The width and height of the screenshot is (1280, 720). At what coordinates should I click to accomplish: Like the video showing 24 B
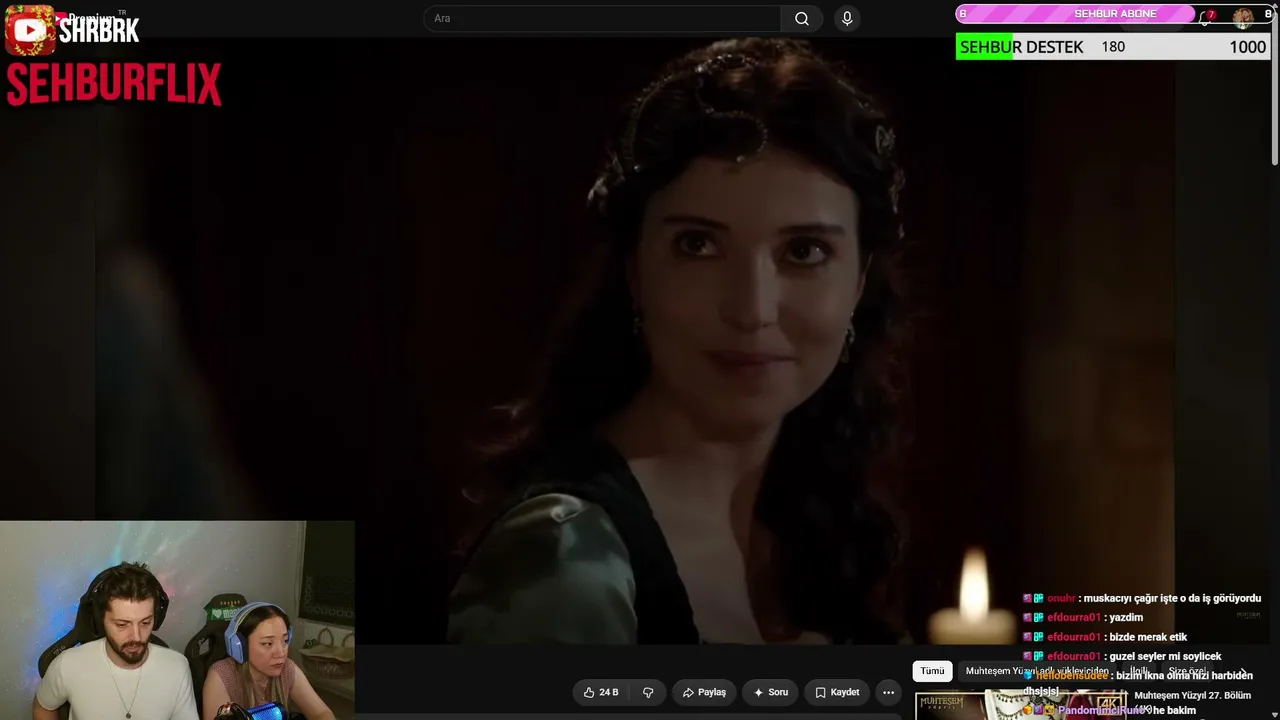(x=601, y=692)
